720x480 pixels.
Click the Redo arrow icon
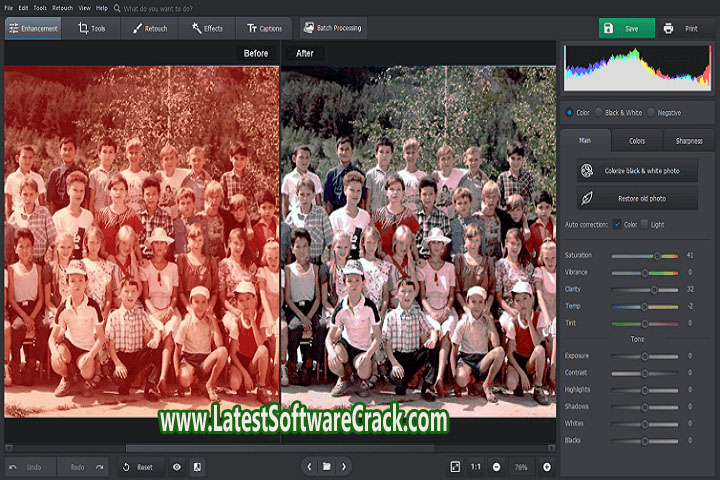[x=100, y=467]
